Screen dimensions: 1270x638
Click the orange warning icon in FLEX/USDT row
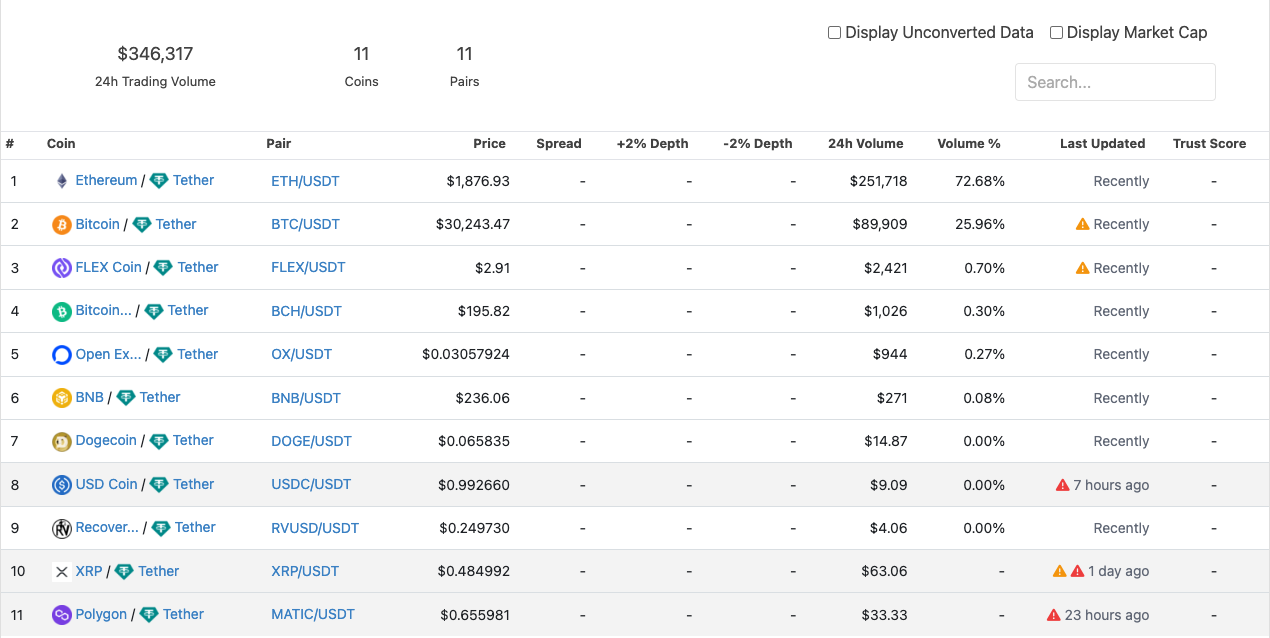[1082, 268]
